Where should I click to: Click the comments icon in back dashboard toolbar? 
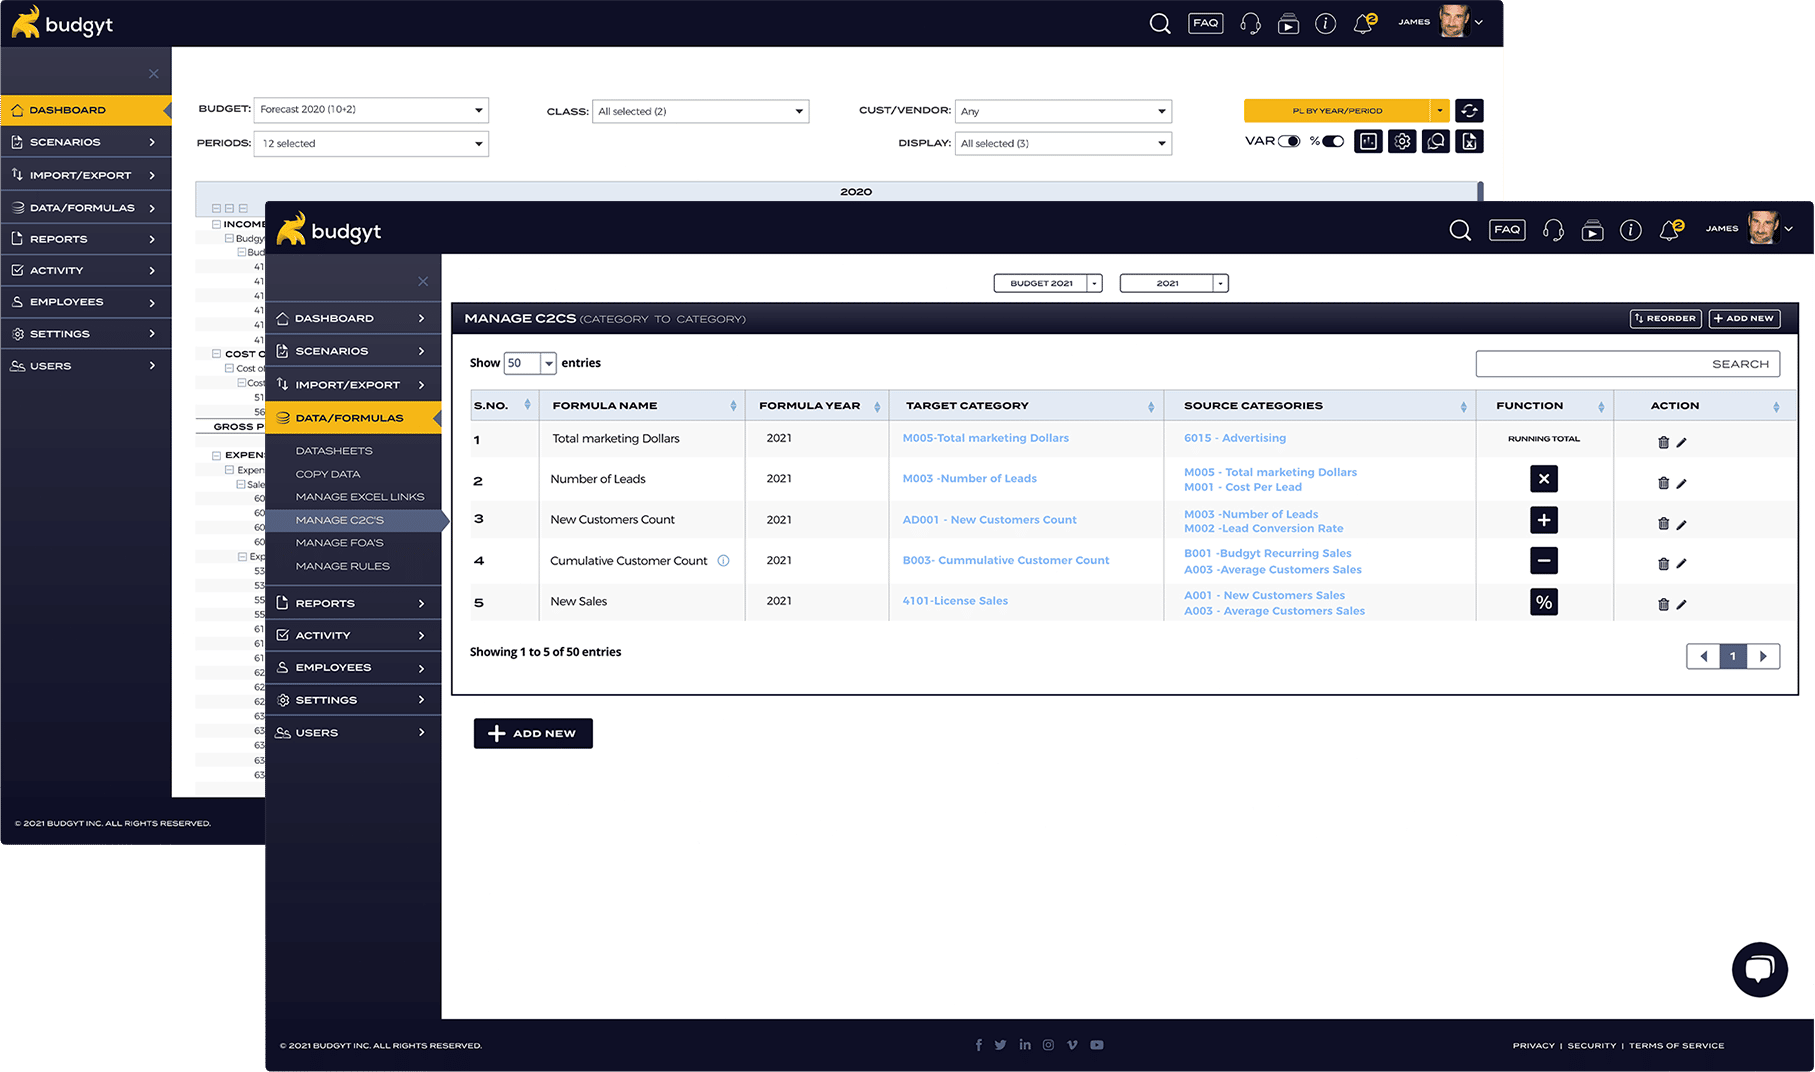(x=1436, y=142)
